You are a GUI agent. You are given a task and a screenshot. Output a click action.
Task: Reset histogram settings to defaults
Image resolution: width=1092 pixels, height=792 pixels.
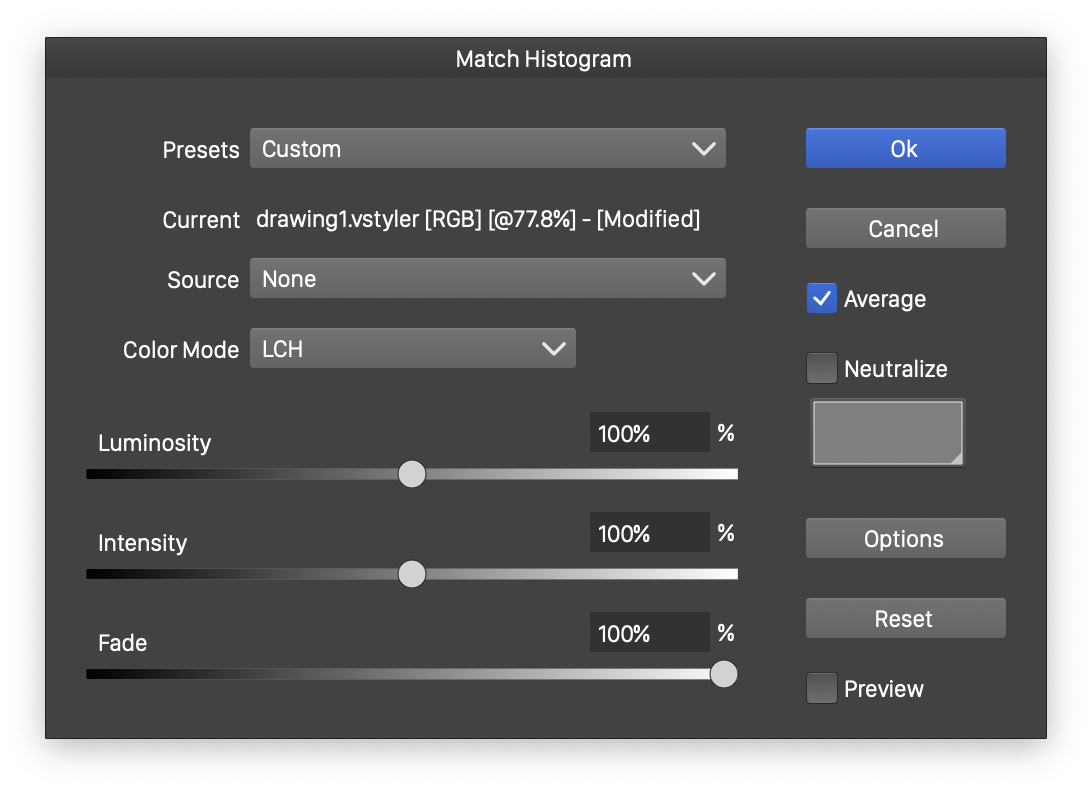tap(905, 619)
